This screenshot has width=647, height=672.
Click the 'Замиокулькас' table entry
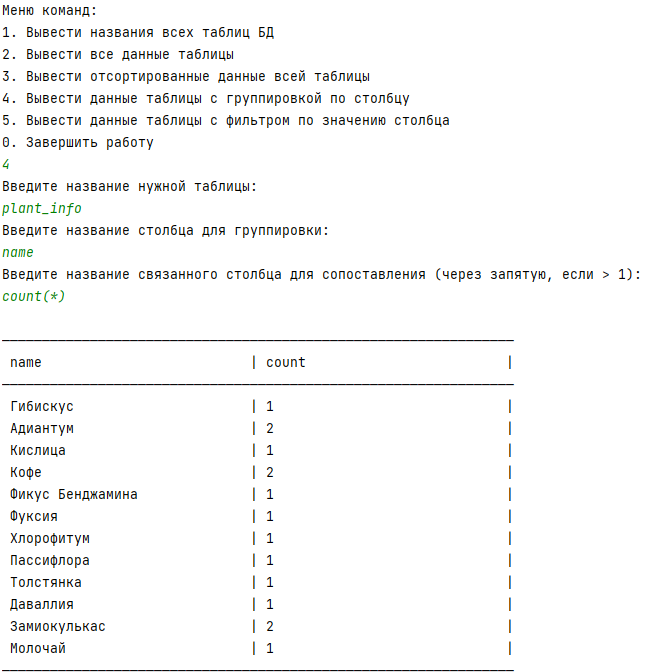(x=58, y=627)
